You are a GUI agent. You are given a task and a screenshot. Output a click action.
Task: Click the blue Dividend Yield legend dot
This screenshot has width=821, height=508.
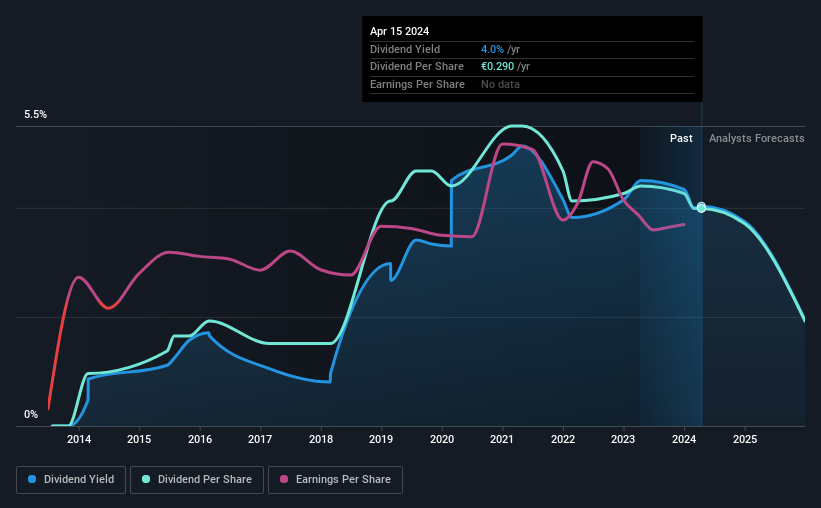pyautogui.click(x=33, y=480)
